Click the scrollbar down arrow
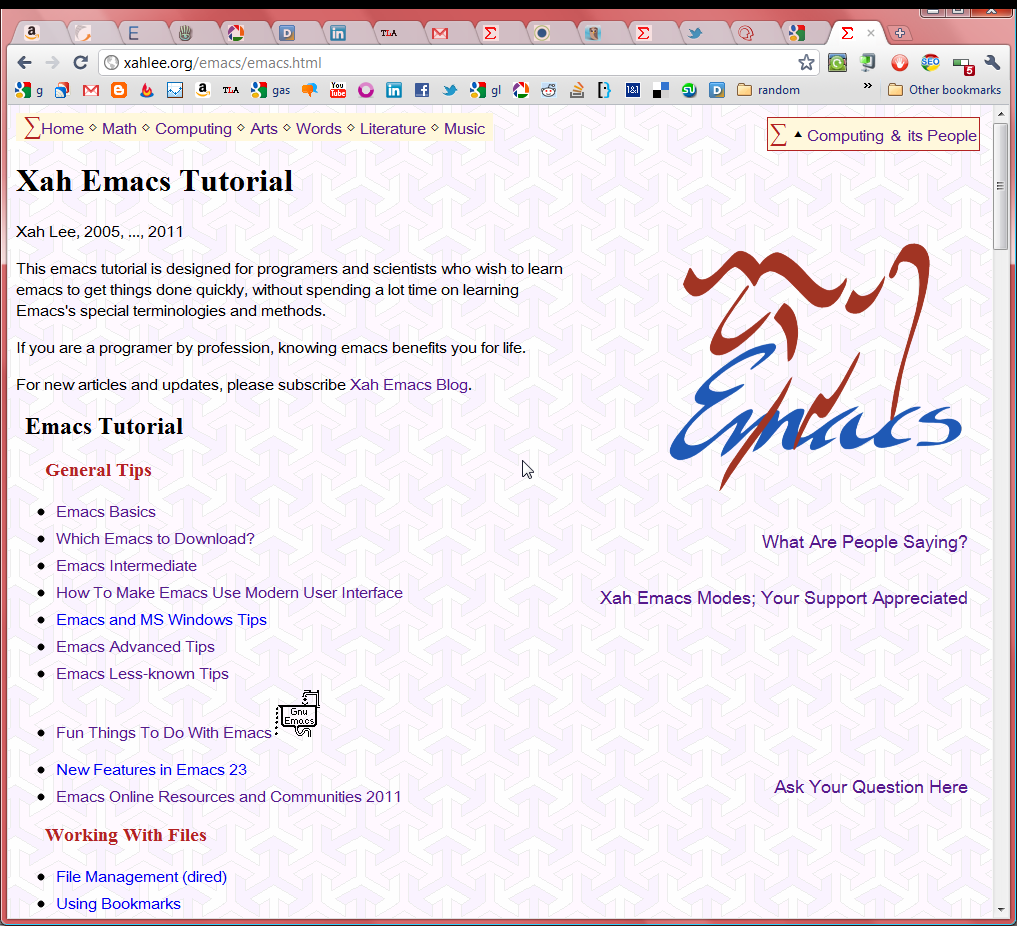Image resolution: width=1017 pixels, height=926 pixels. click(x=1001, y=910)
